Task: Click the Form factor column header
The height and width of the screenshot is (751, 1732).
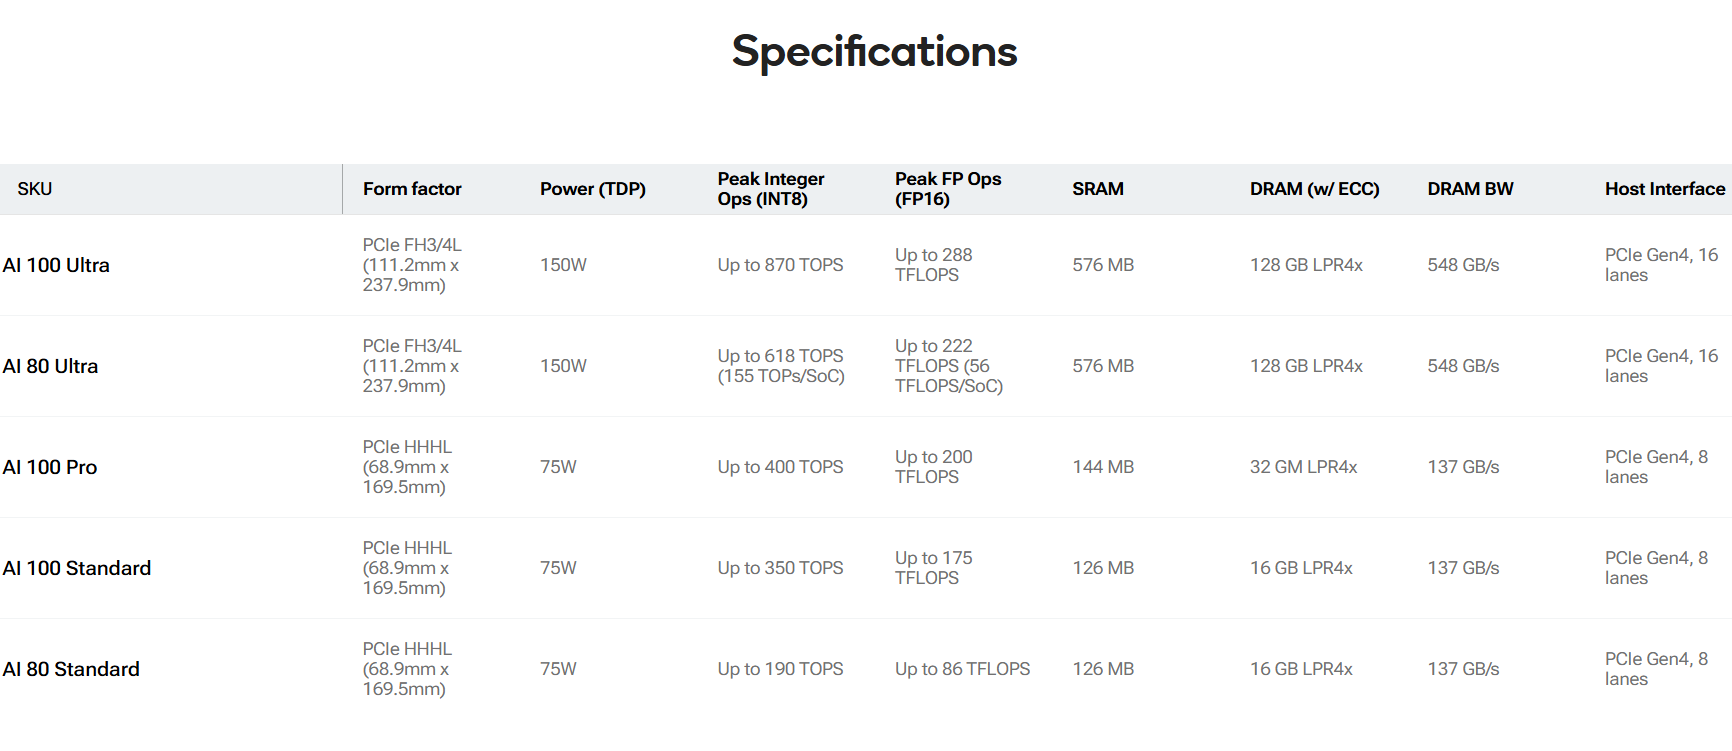Action: coord(412,189)
